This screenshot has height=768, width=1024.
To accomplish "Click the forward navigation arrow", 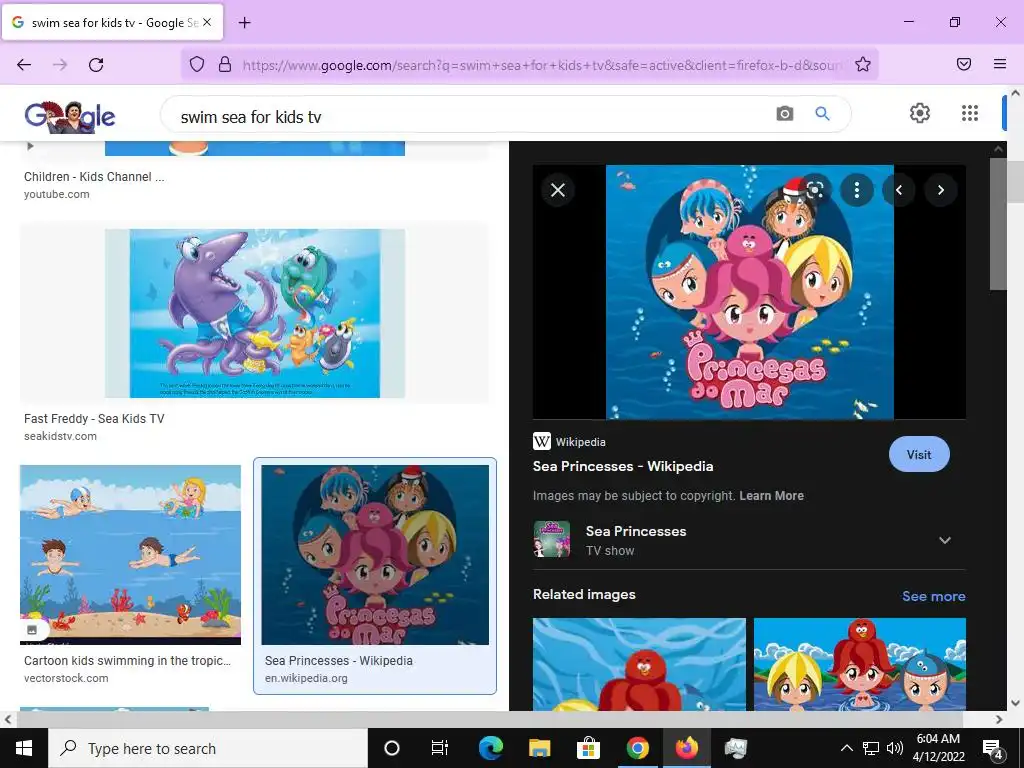I will 60,64.
